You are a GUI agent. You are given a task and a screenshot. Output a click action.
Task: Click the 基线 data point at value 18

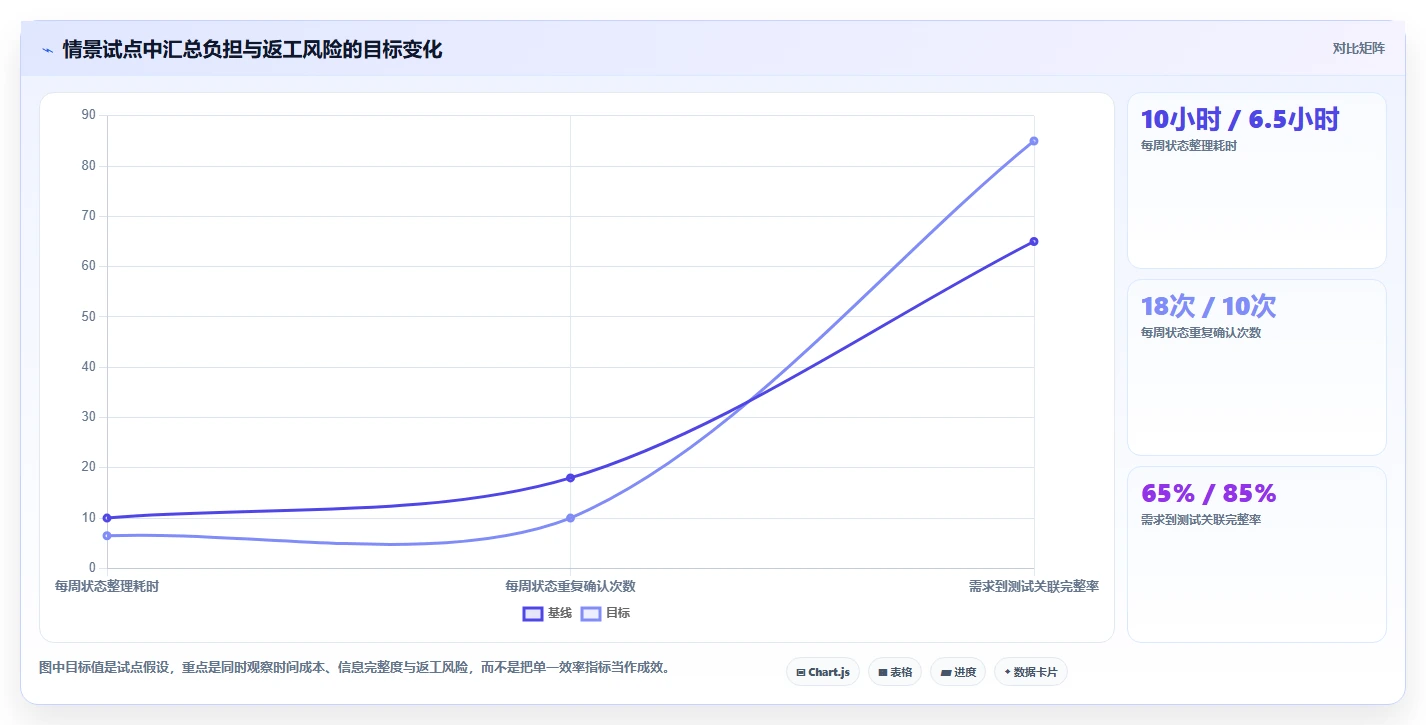pyautogui.click(x=570, y=478)
